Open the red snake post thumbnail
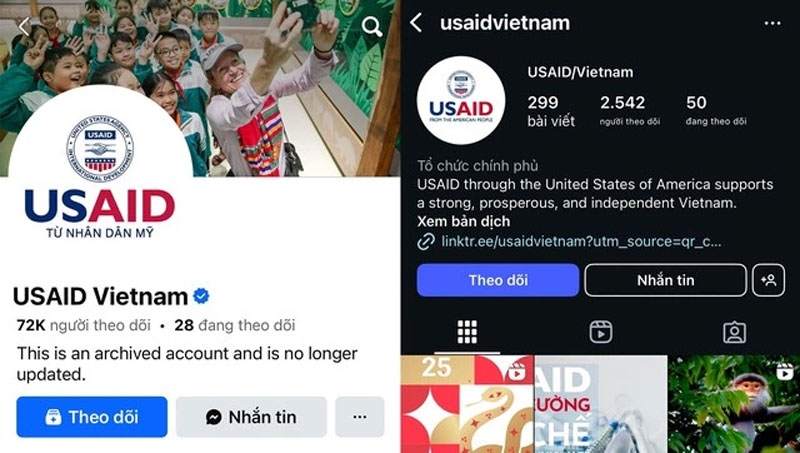 (467, 404)
